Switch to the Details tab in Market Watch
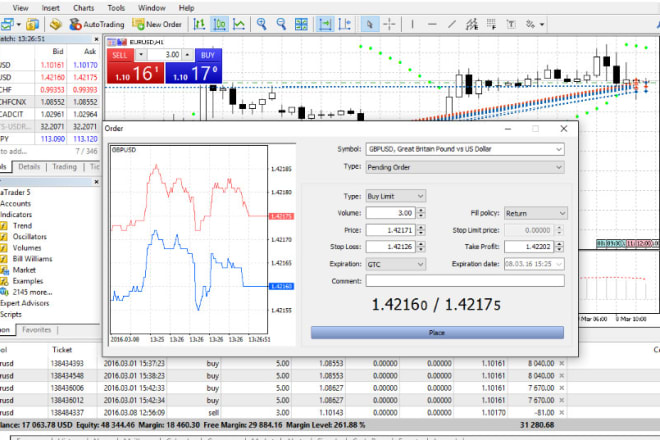Screen dimensions: 660x440 click(29, 167)
